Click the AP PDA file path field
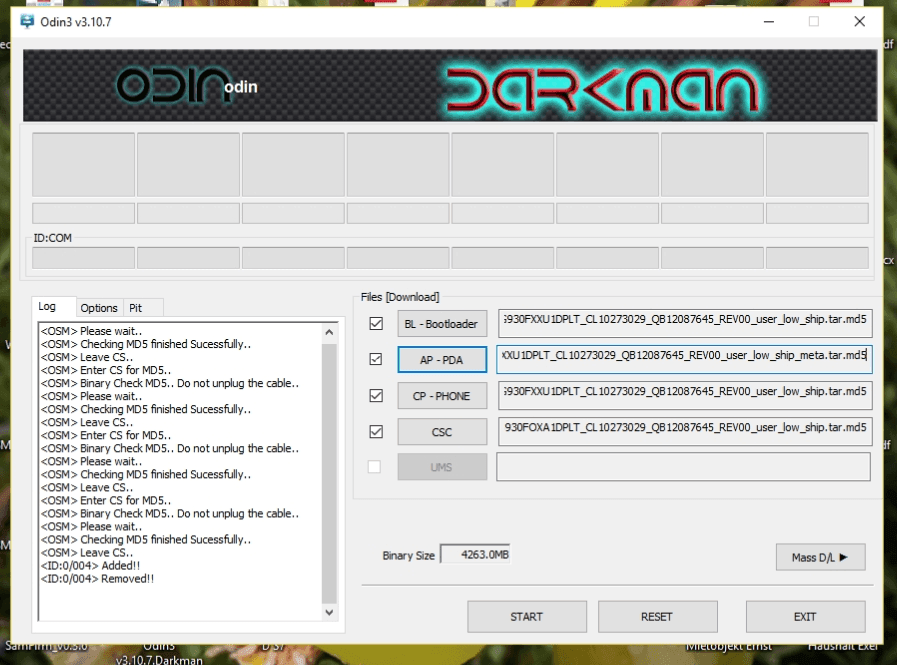 pyautogui.click(x=685, y=359)
